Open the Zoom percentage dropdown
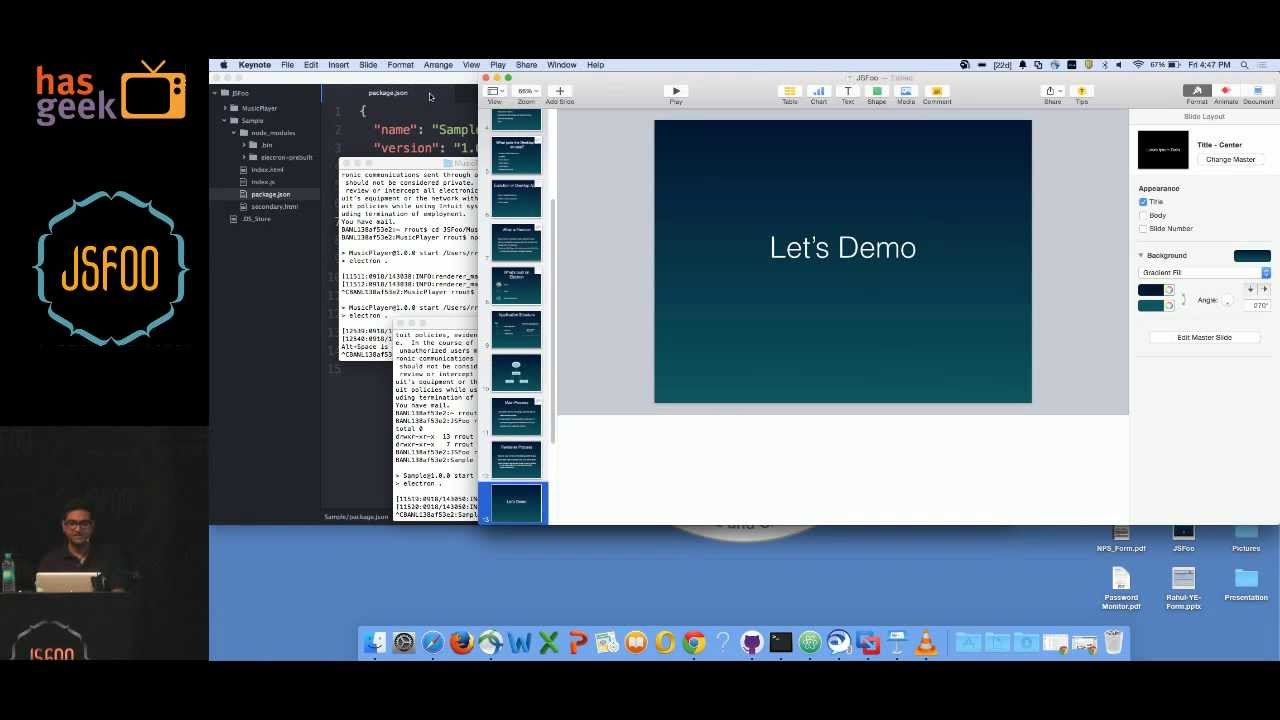Viewport: 1280px width, 720px height. click(x=526, y=91)
